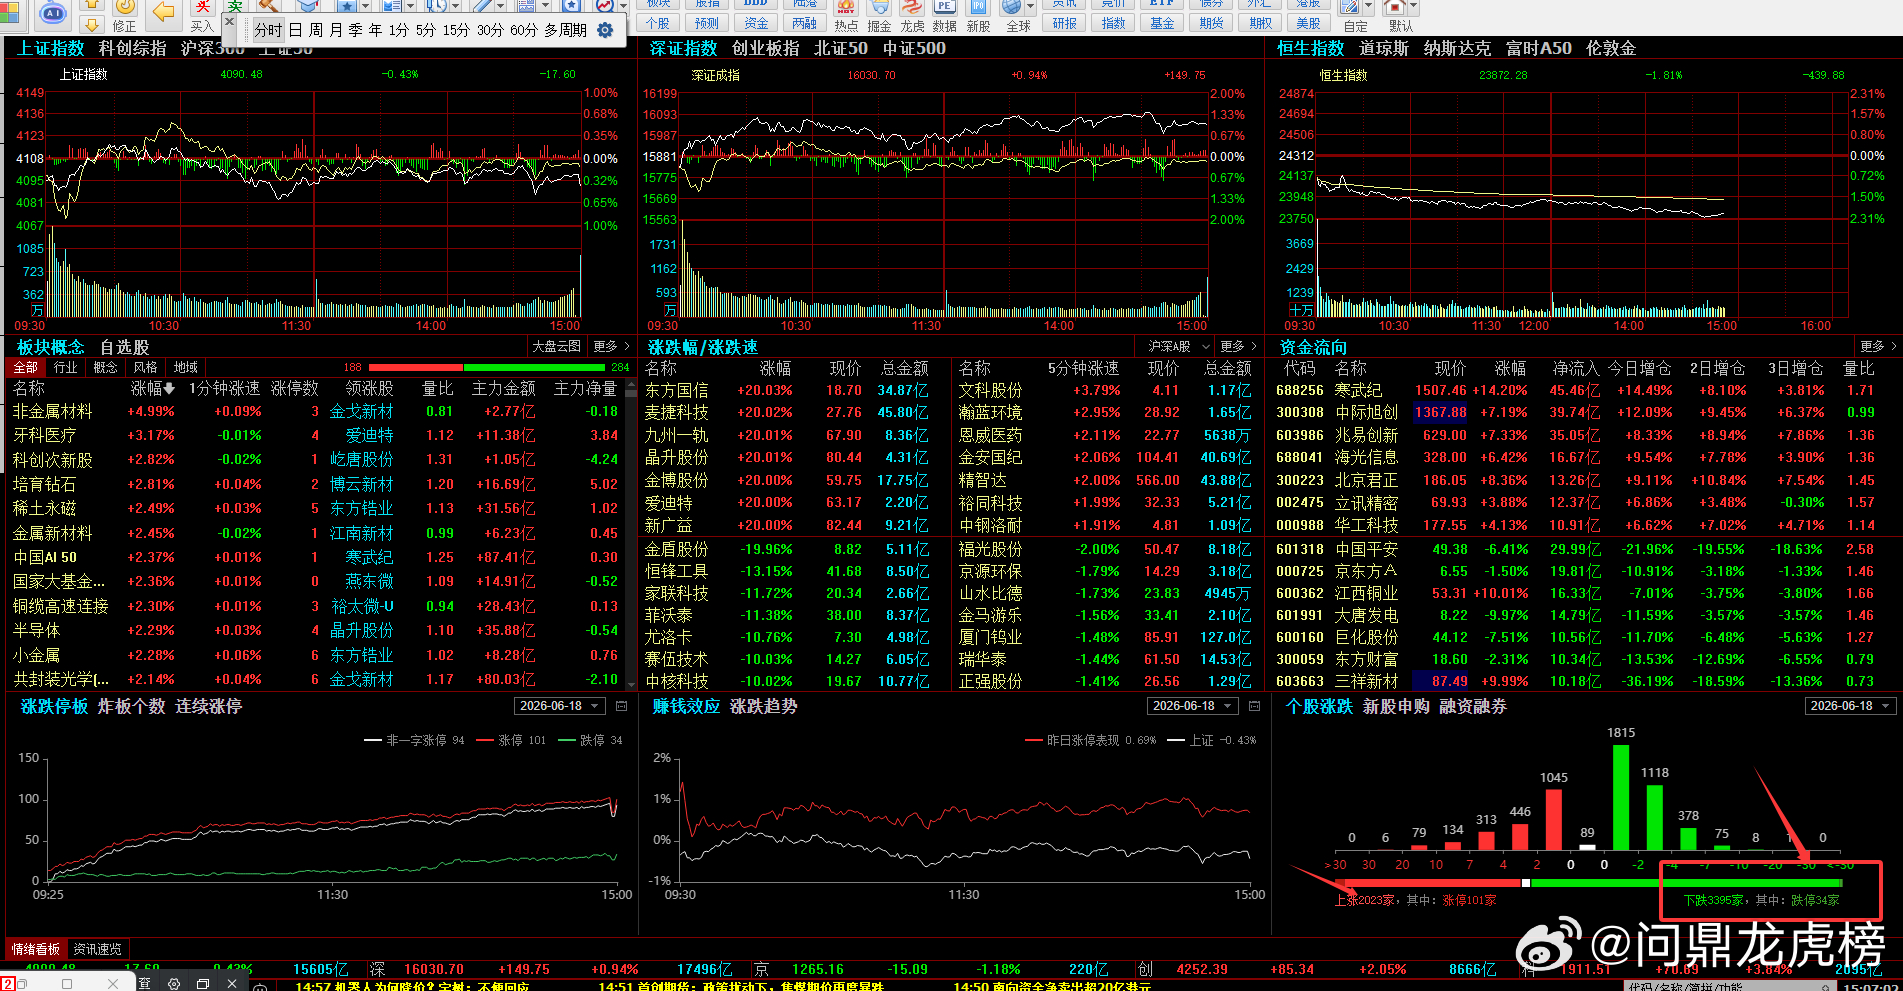Select 5分 five-minute period
This screenshot has width=1903, height=991.
point(426,30)
